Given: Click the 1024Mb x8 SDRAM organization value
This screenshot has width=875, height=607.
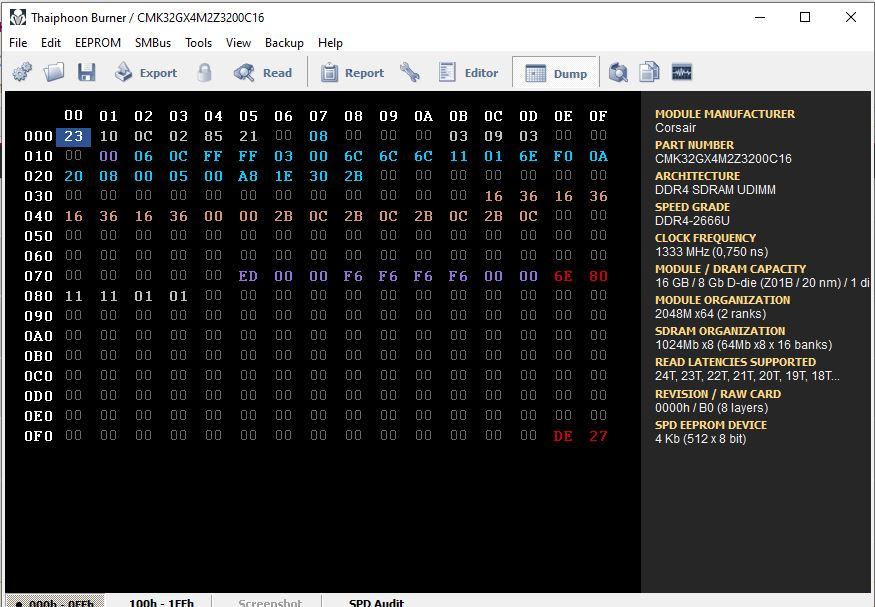Looking at the screenshot, I should click(743, 345).
